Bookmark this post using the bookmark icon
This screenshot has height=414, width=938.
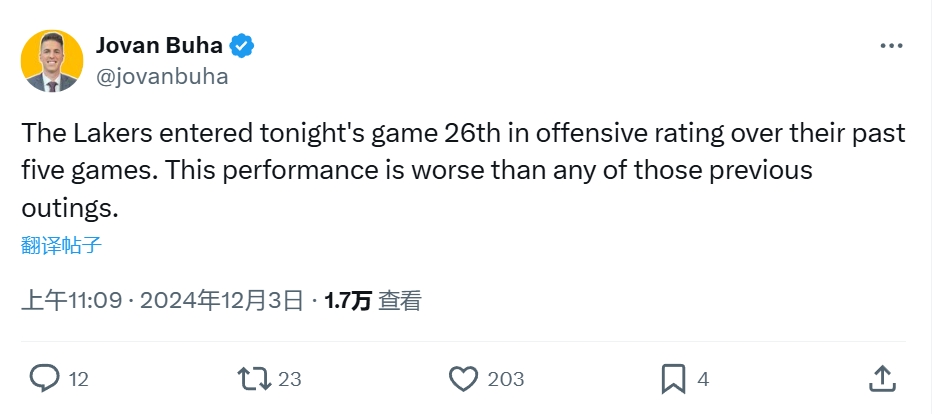pos(673,378)
